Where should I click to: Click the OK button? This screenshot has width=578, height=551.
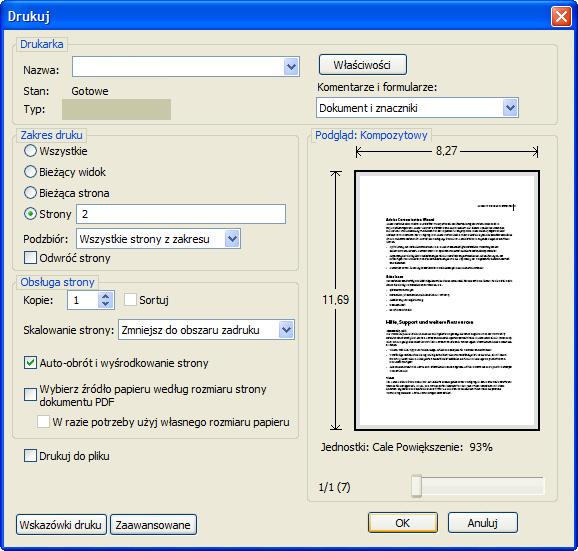click(403, 523)
